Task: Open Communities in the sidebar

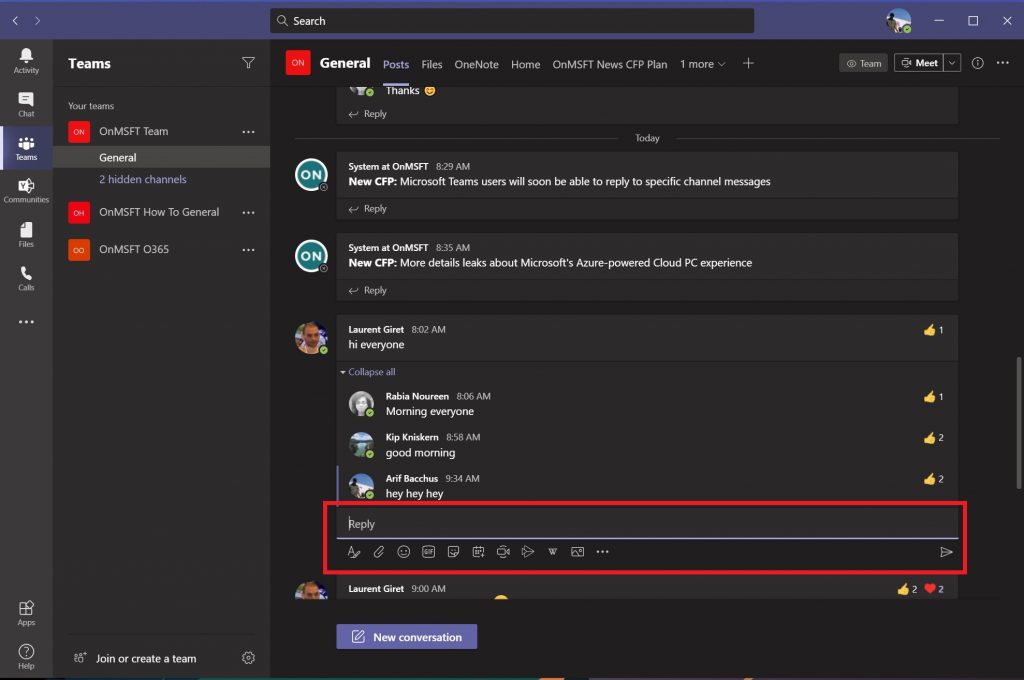Action: tap(26, 191)
